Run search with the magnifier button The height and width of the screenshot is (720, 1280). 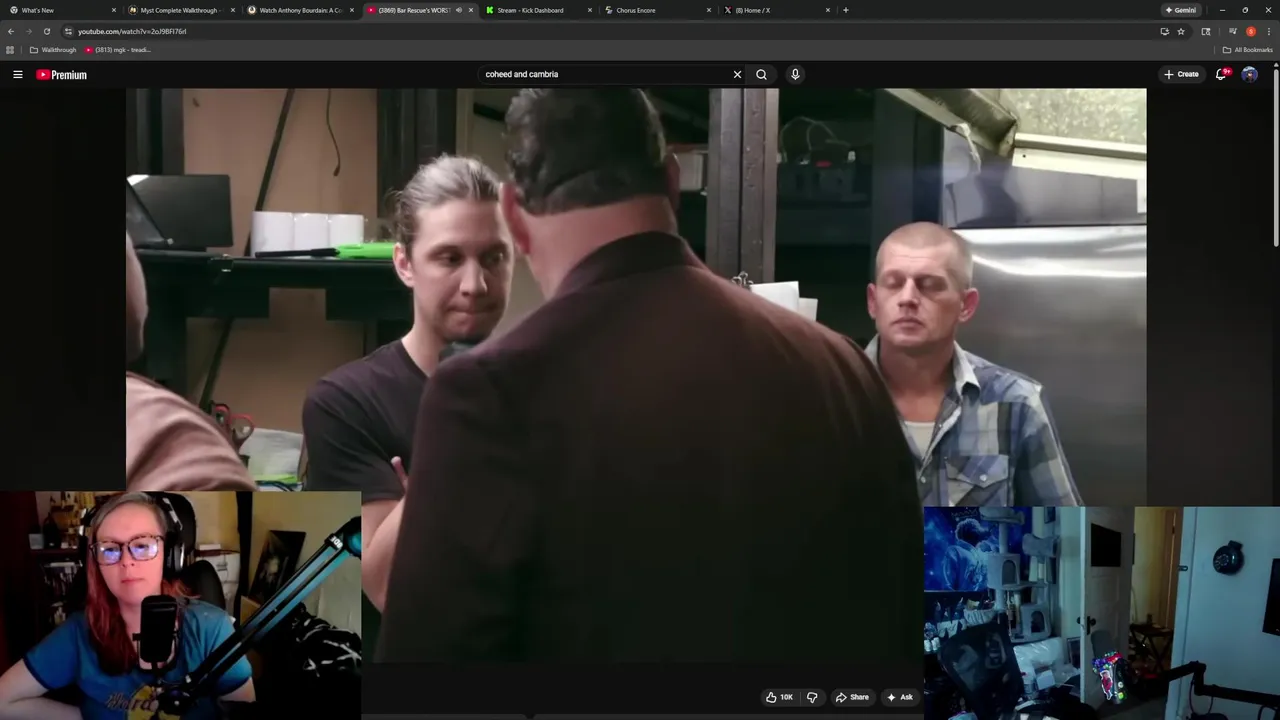(x=761, y=74)
